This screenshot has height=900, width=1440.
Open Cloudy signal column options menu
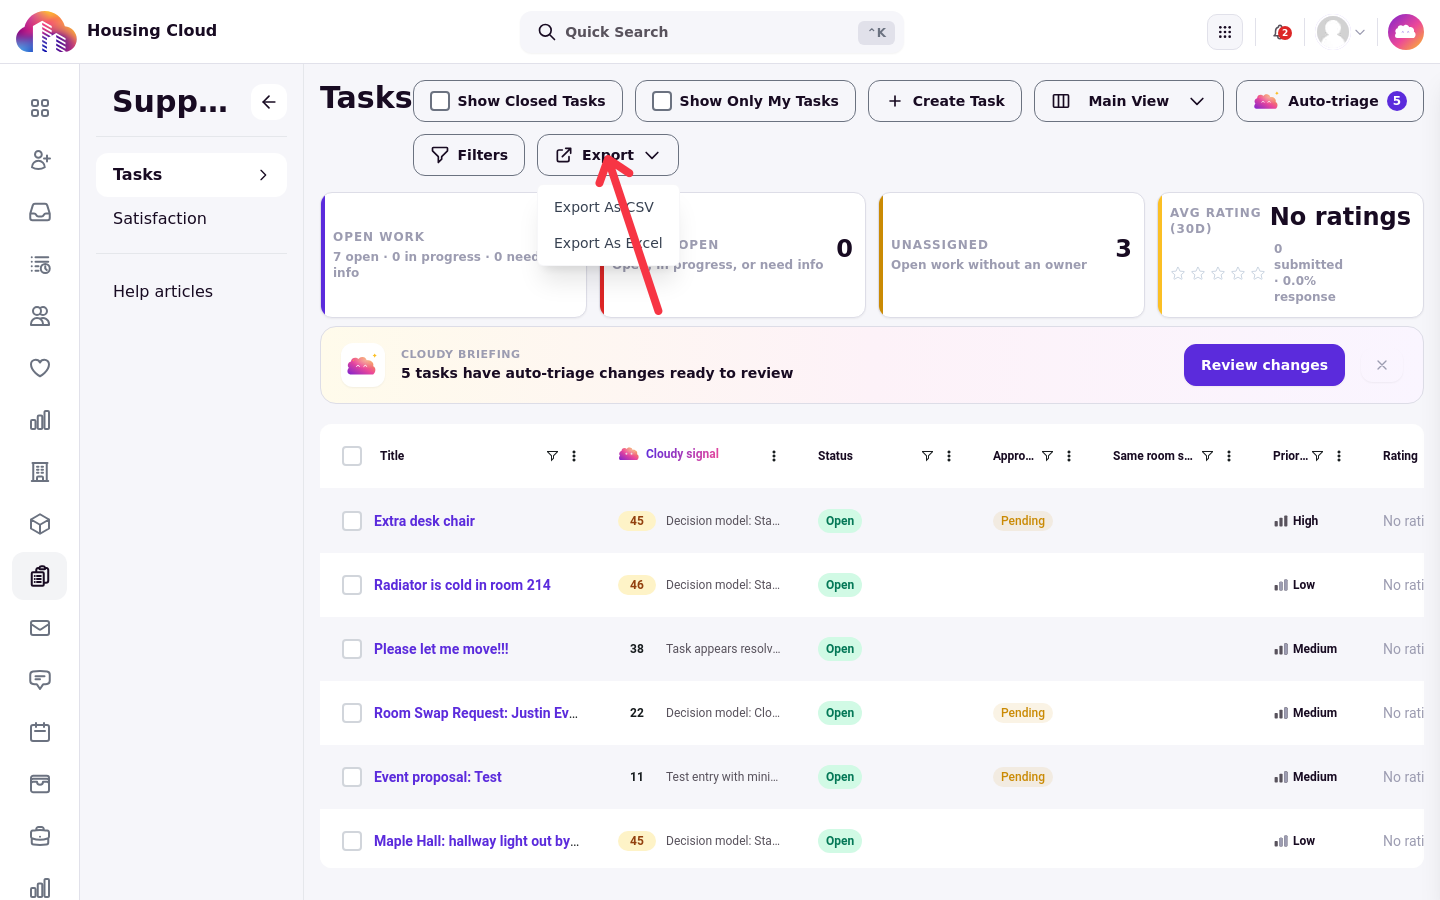[774, 456]
